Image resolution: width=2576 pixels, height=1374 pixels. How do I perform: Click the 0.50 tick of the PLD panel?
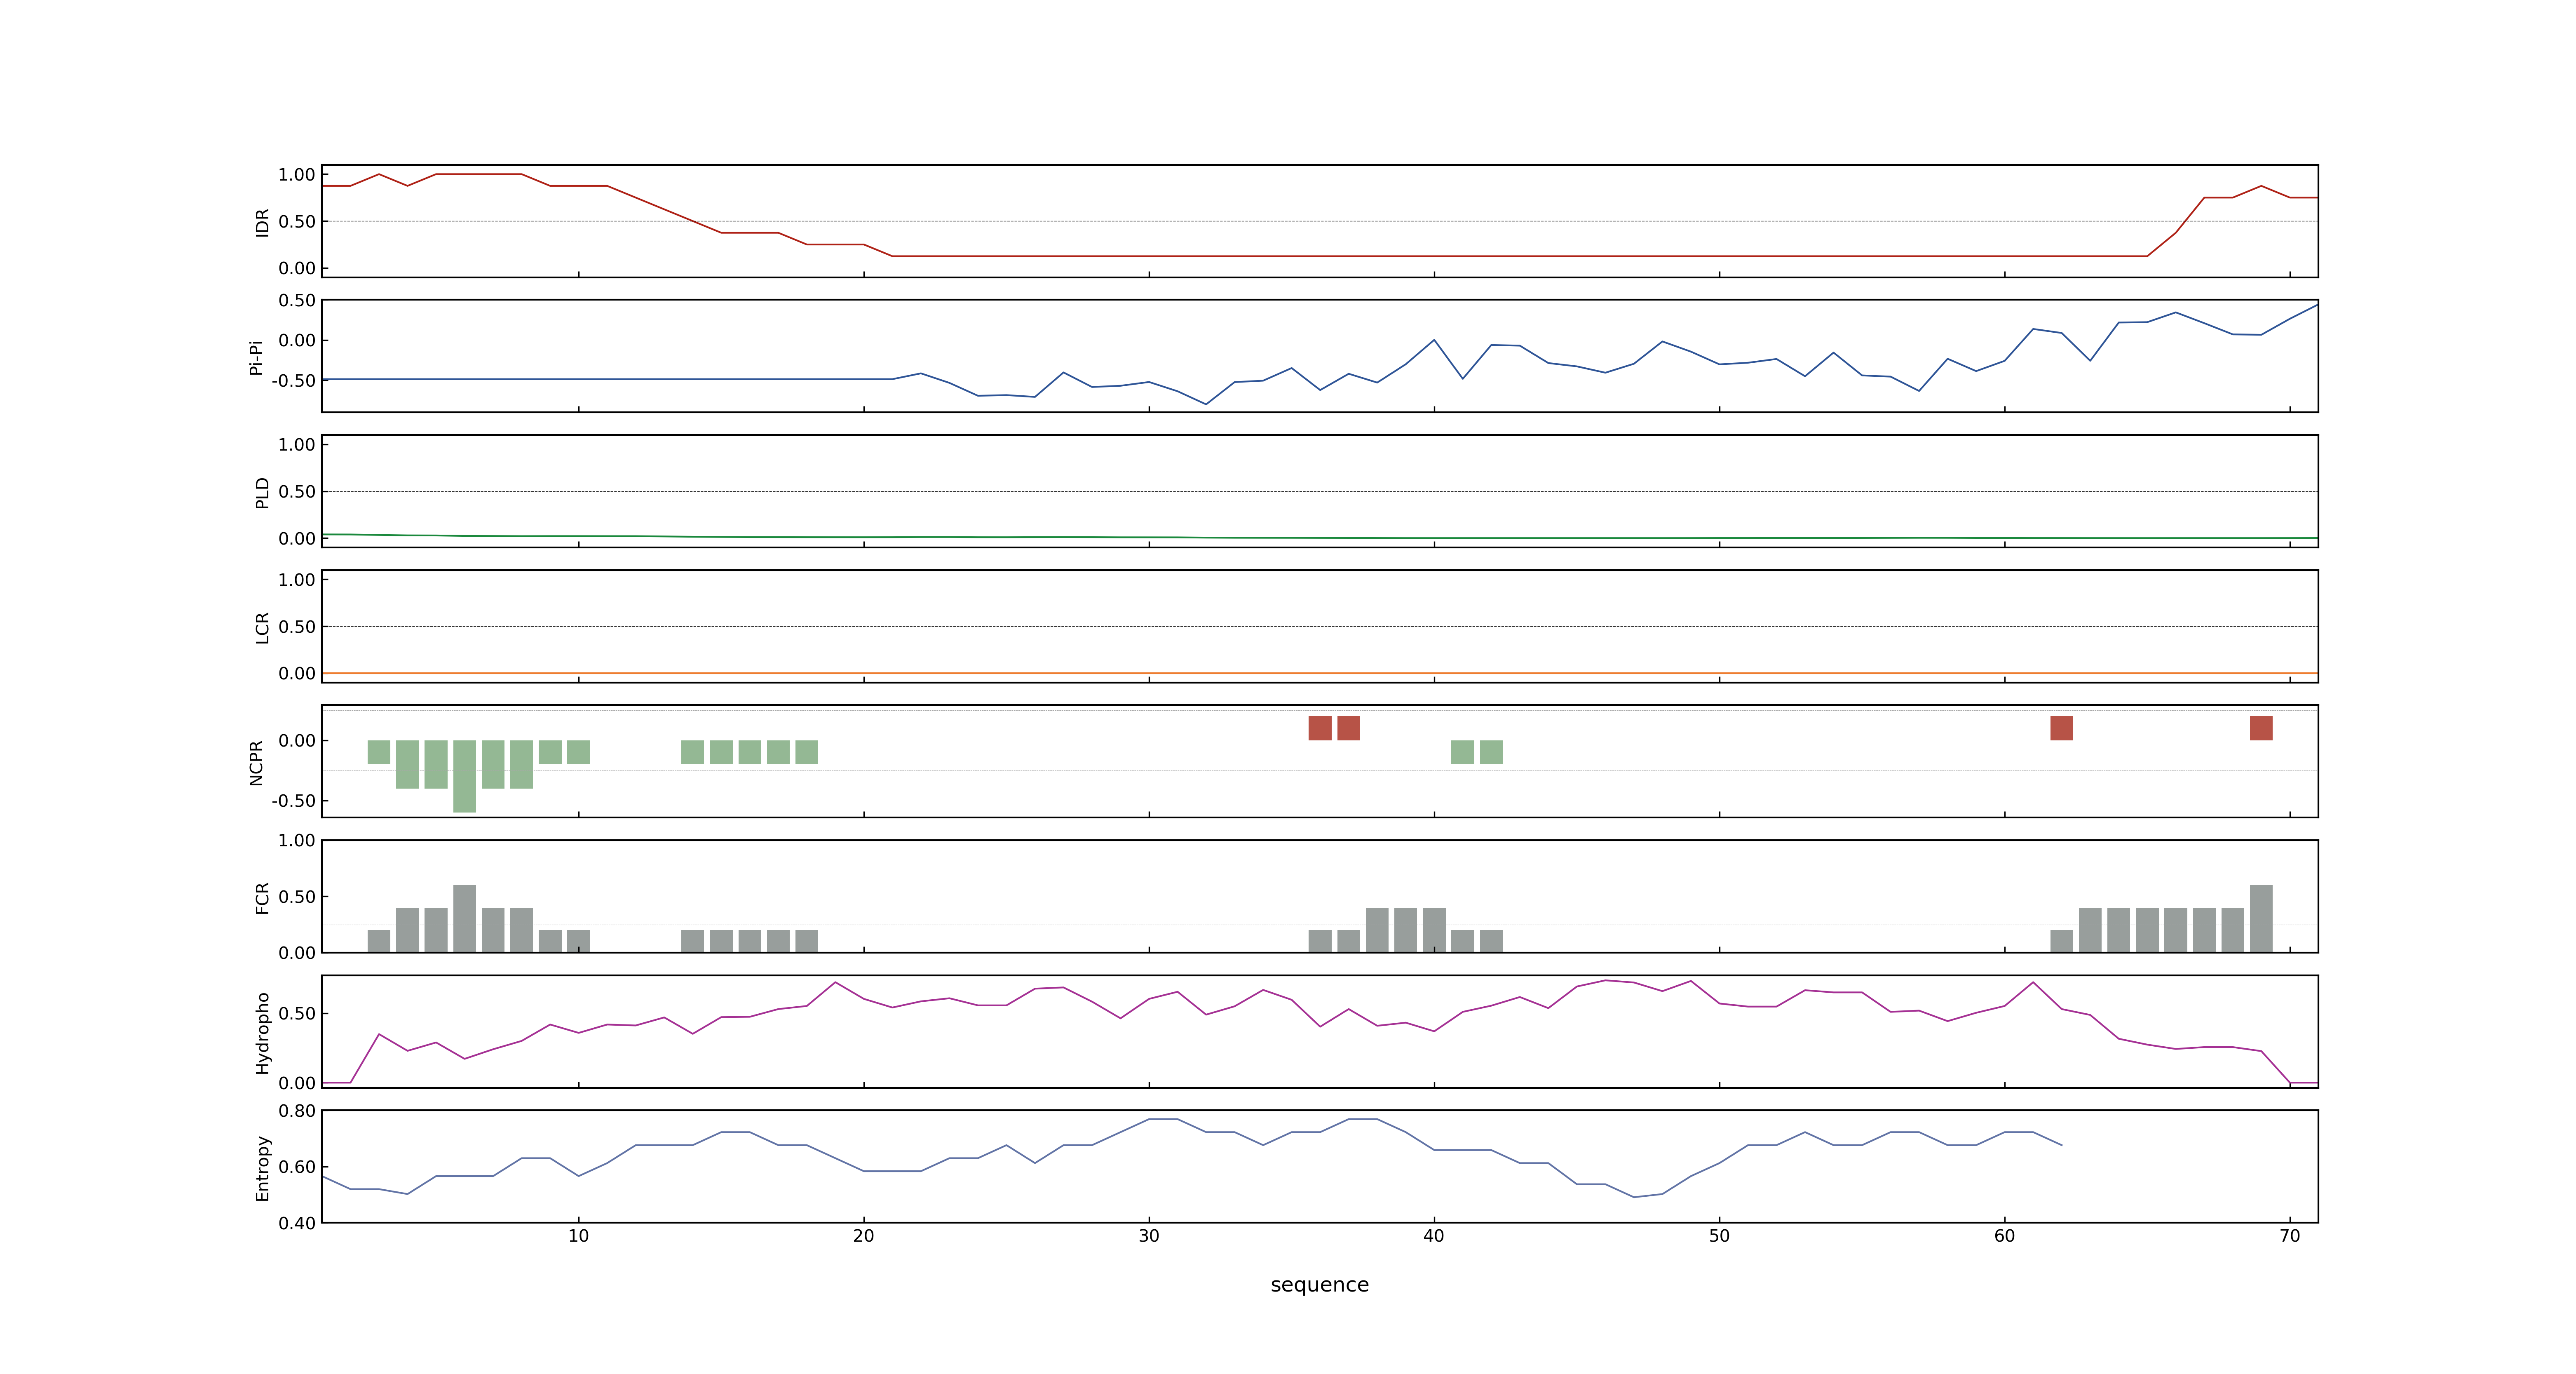[297, 492]
